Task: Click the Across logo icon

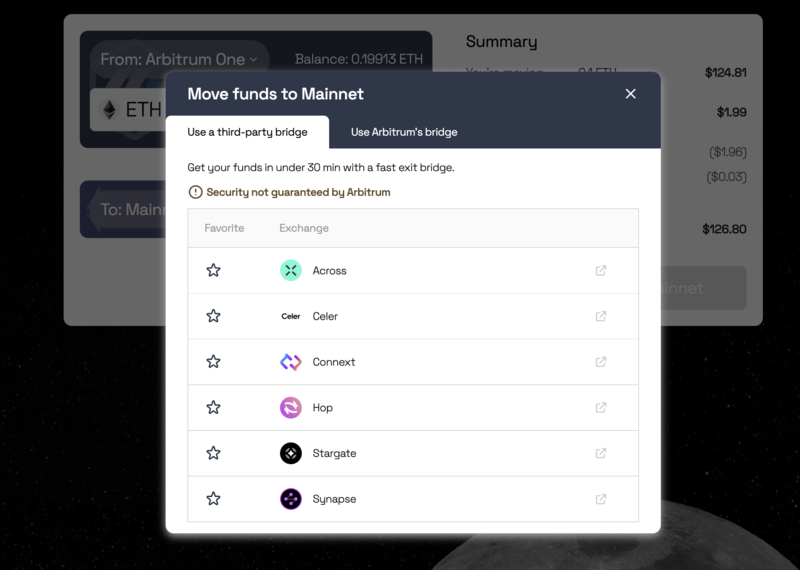Action: pos(291,270)
